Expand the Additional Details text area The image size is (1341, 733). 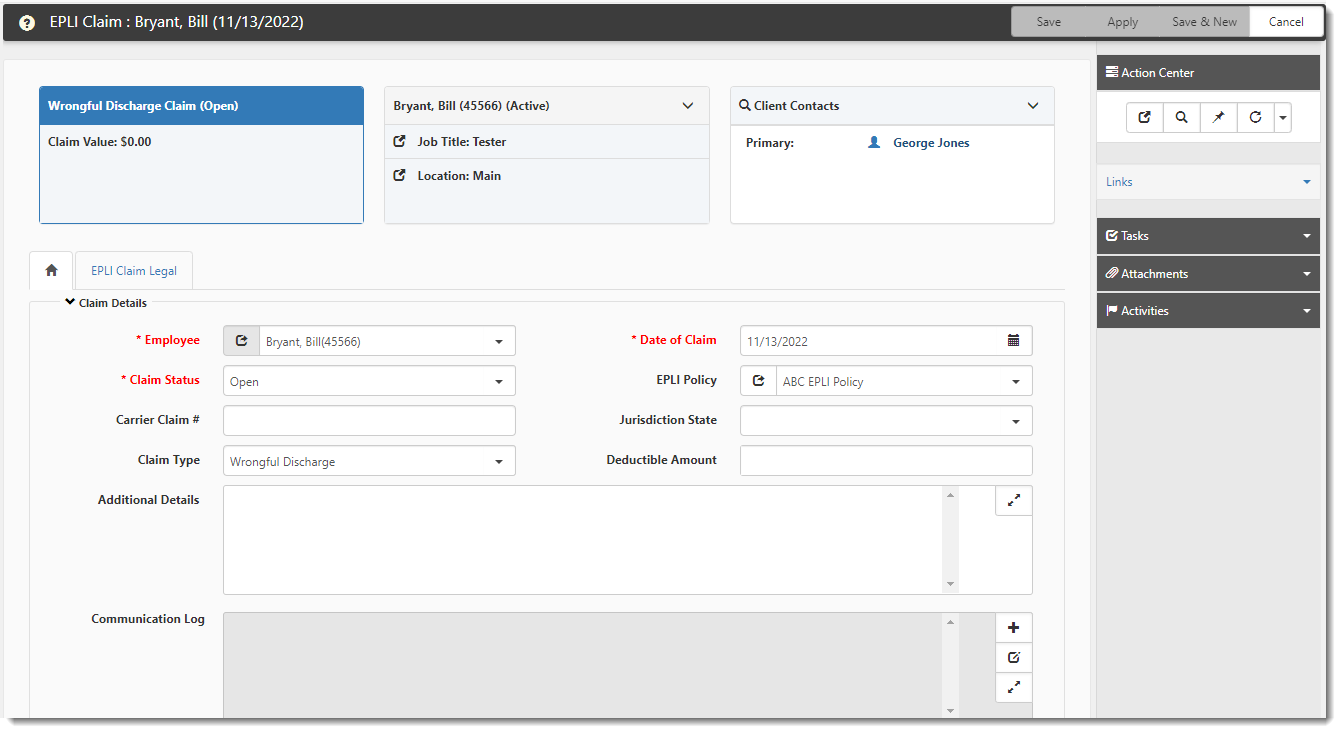(1014, 500)
